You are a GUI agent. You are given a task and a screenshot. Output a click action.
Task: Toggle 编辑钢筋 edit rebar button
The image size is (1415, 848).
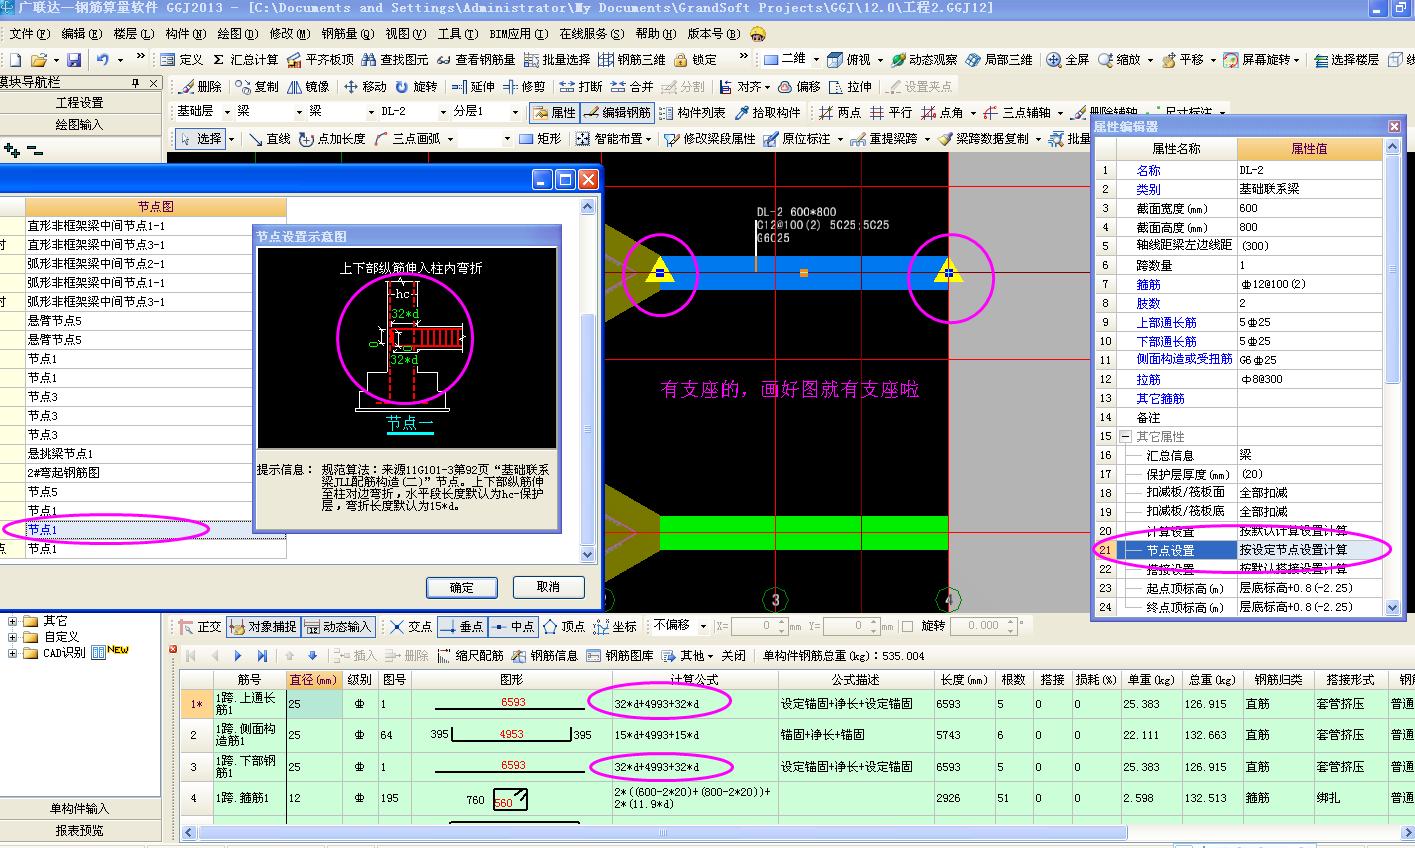point(617,113)
